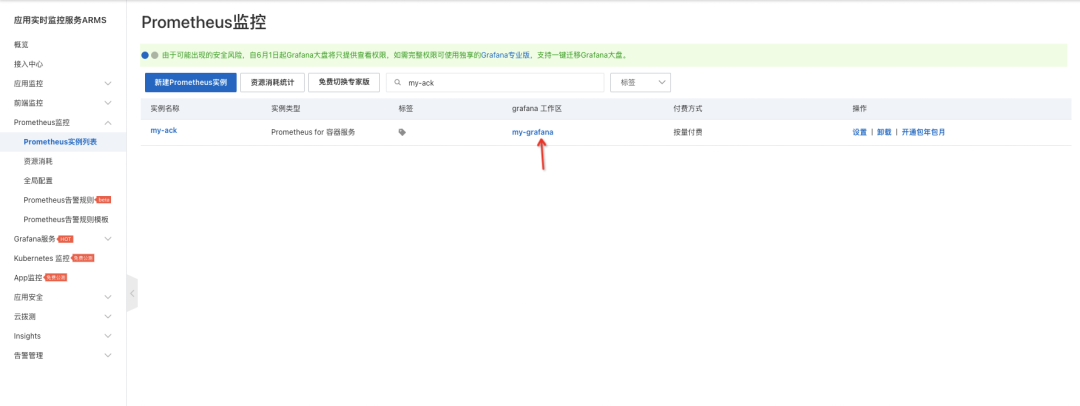Image resolution: width=1080 pixels, height=406 pixels.
Task: Open the my-ack instance link
Action: [164, 130]
